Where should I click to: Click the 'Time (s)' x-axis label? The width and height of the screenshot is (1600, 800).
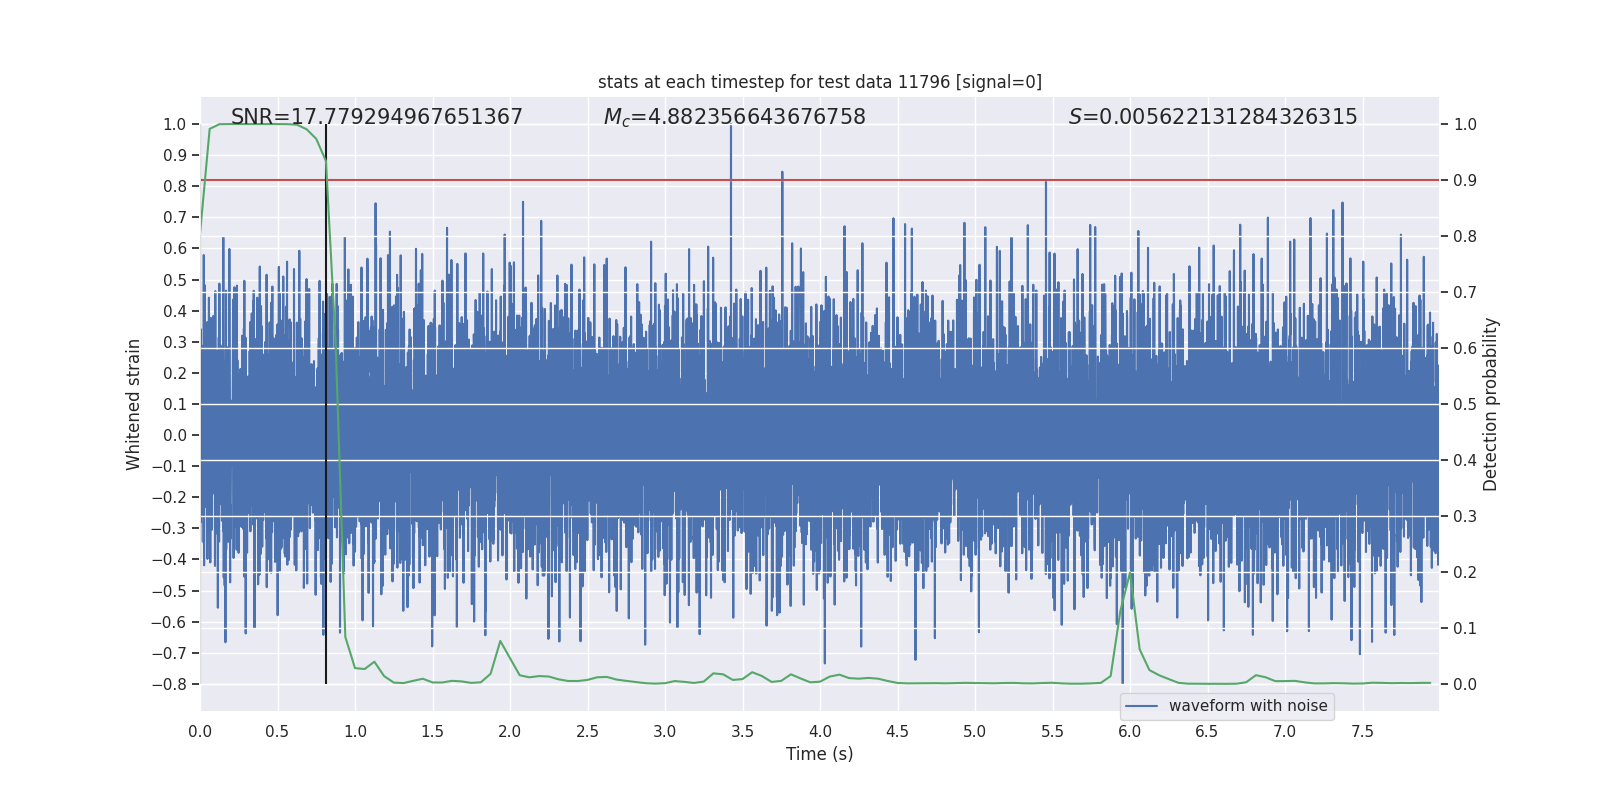[x=819, y=754]
